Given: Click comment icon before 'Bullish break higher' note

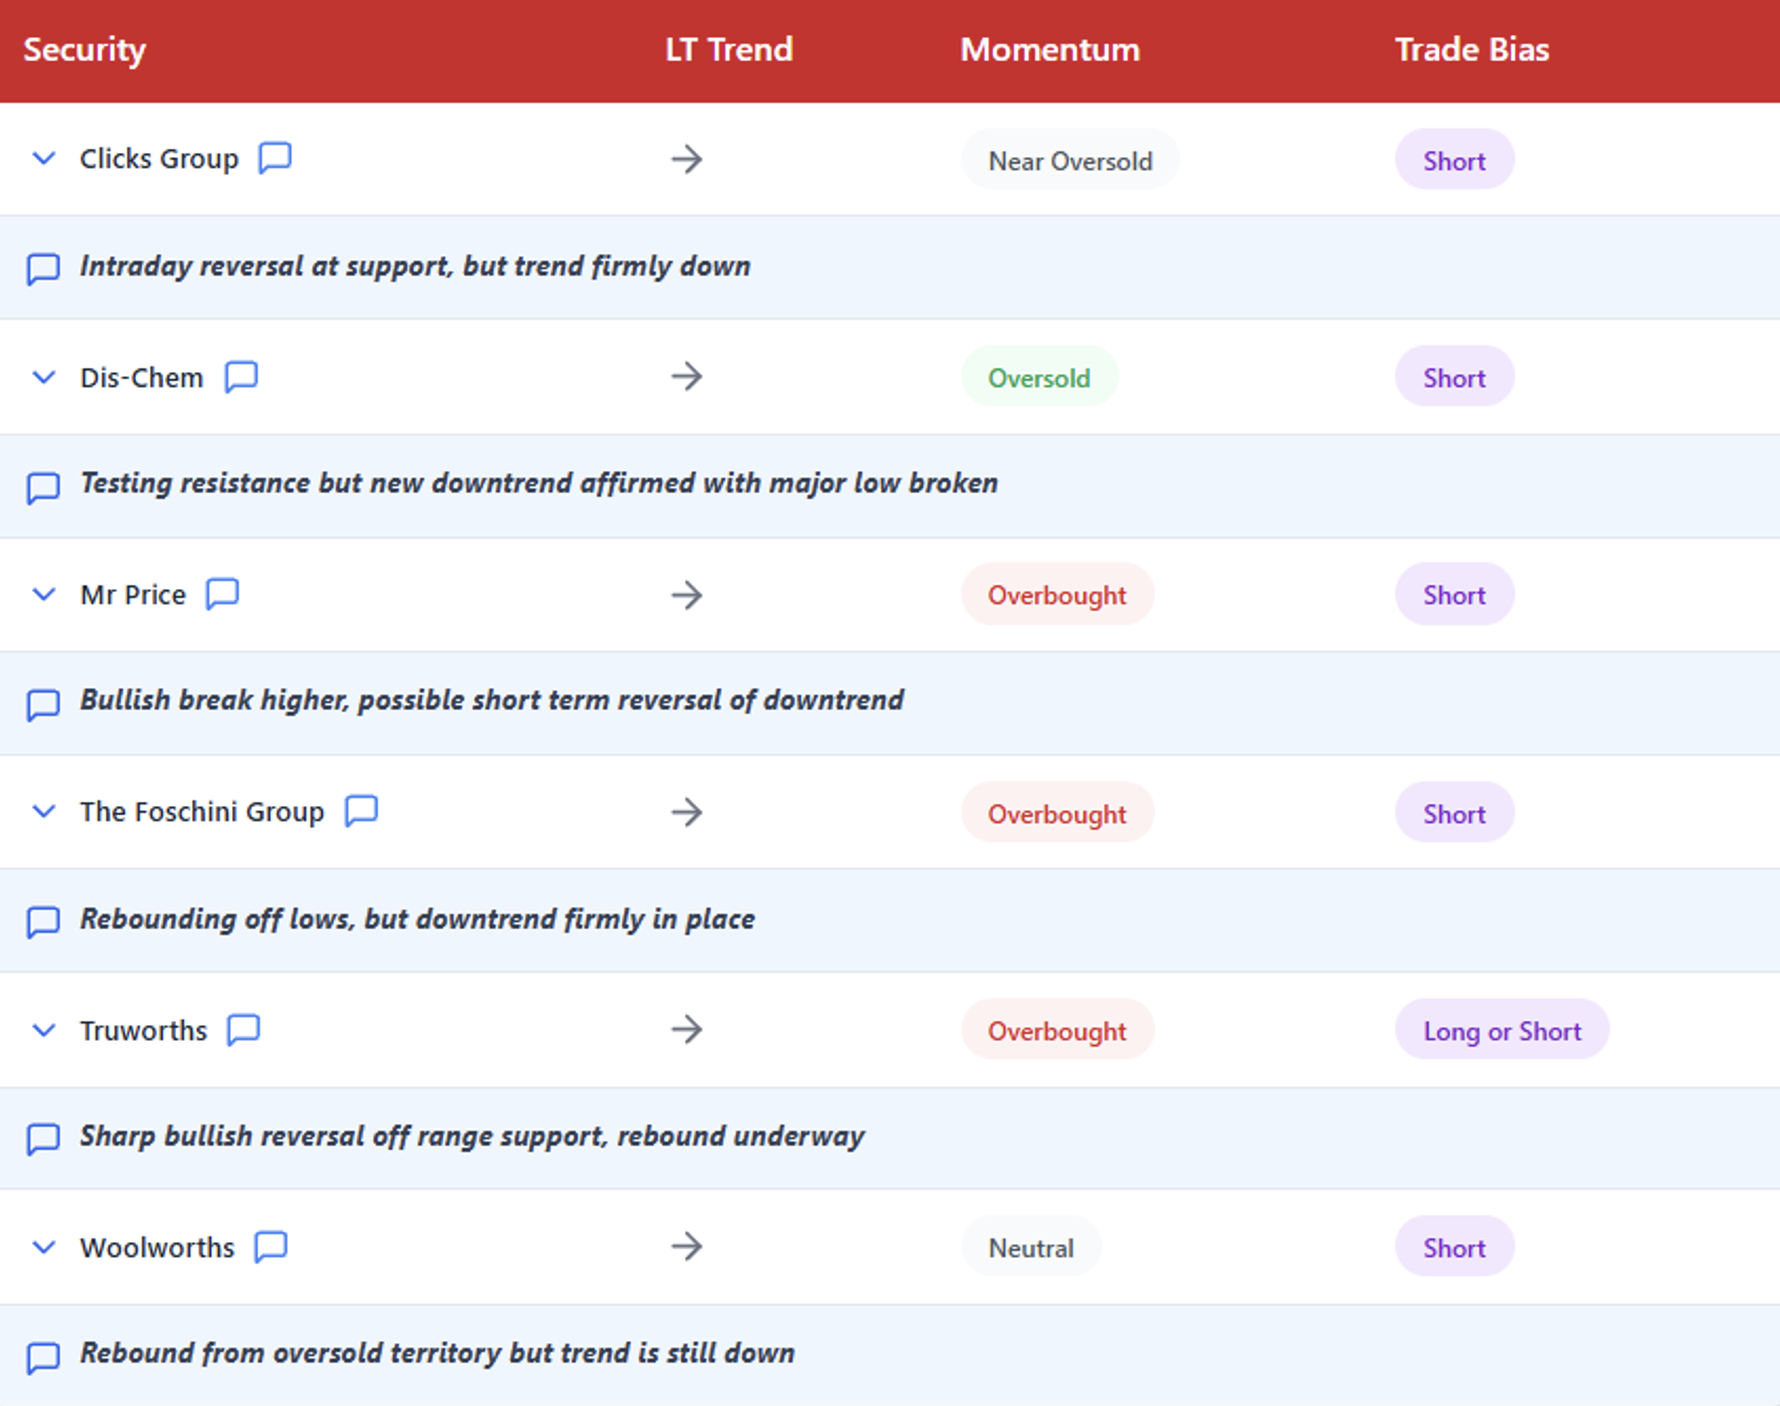Looking at the screenshot, I should click(43, 704).
